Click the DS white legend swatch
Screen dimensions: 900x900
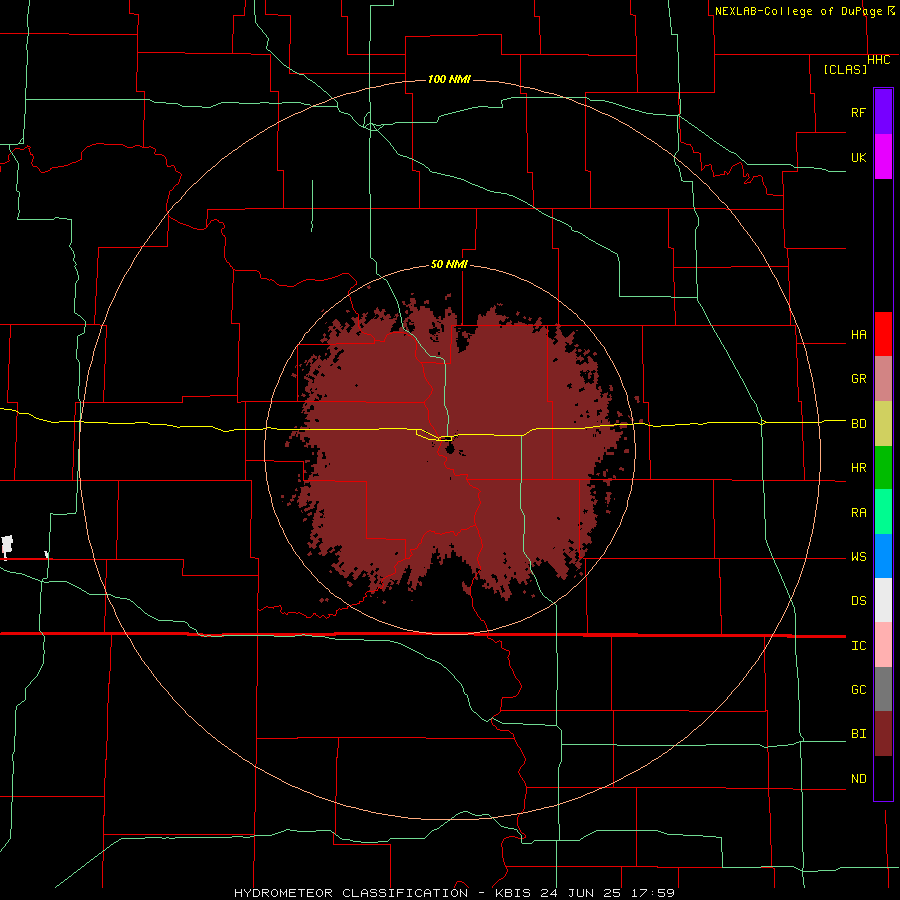[x=883, y=600]
